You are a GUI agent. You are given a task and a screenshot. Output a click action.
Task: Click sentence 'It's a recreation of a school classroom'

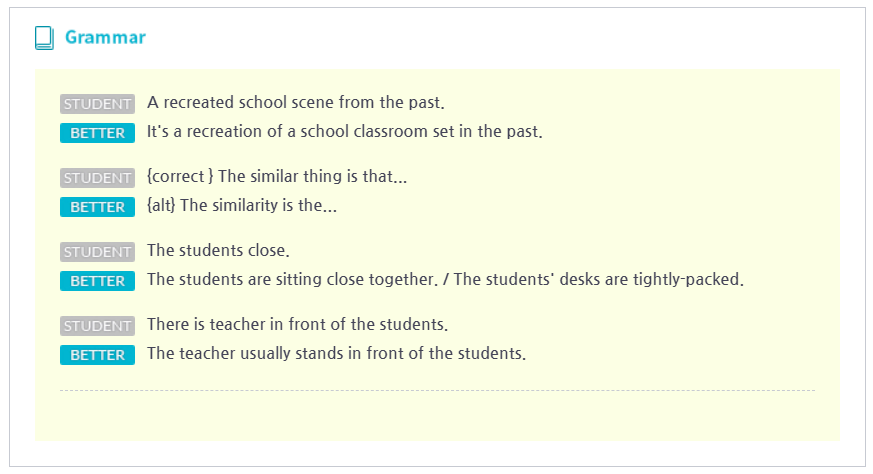click(x=345, y=131)
